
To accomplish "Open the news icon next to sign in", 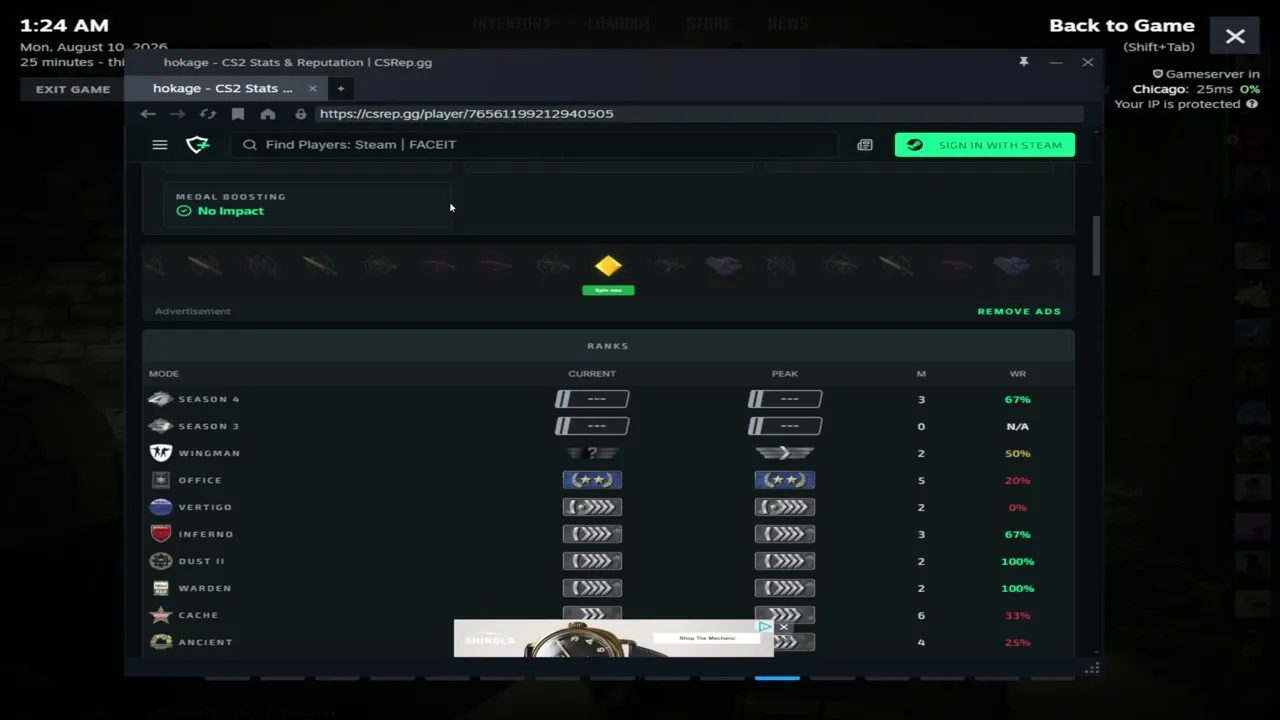I will [x=865, y=145].
